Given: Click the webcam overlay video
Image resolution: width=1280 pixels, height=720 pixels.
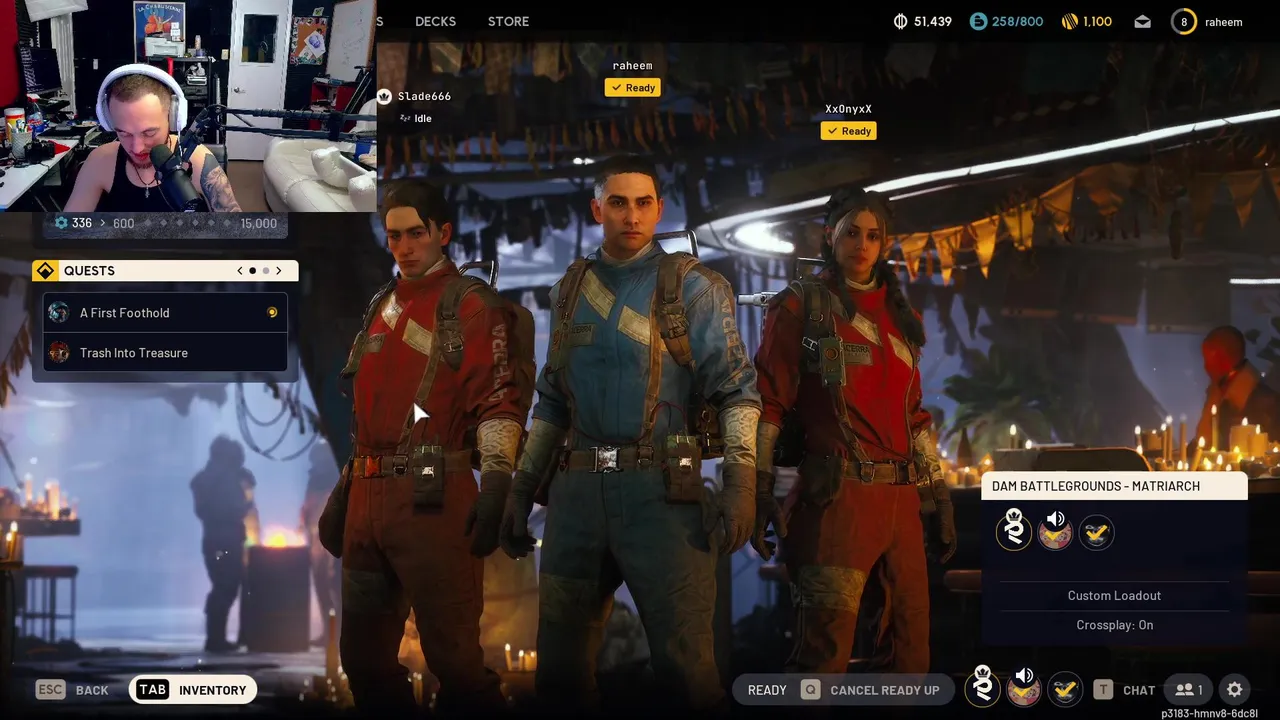Looking at the screenshot, I should [x=188, y=105].
